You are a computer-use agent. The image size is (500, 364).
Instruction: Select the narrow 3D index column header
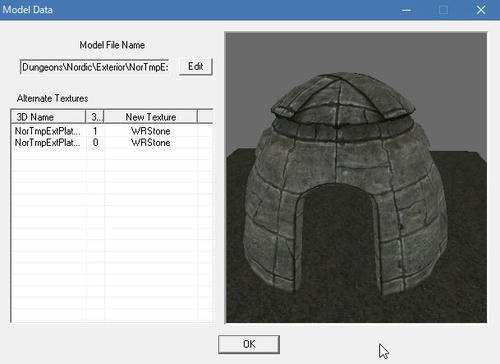click(x=95, y=117)
